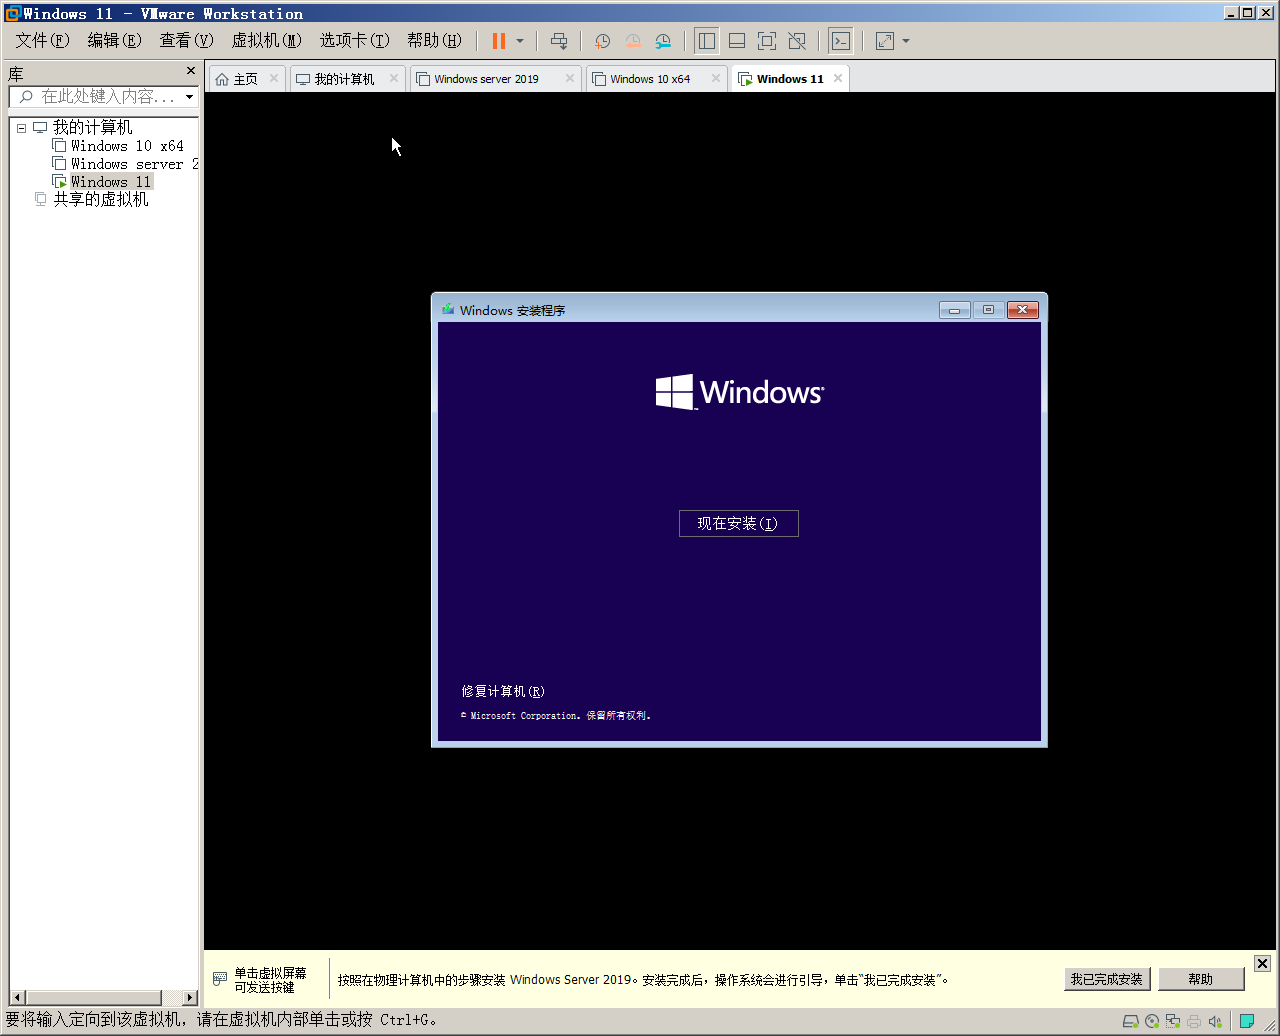Click the library scrollbar right arrow
1280x1036 pixels.
[x=191, y=998]
